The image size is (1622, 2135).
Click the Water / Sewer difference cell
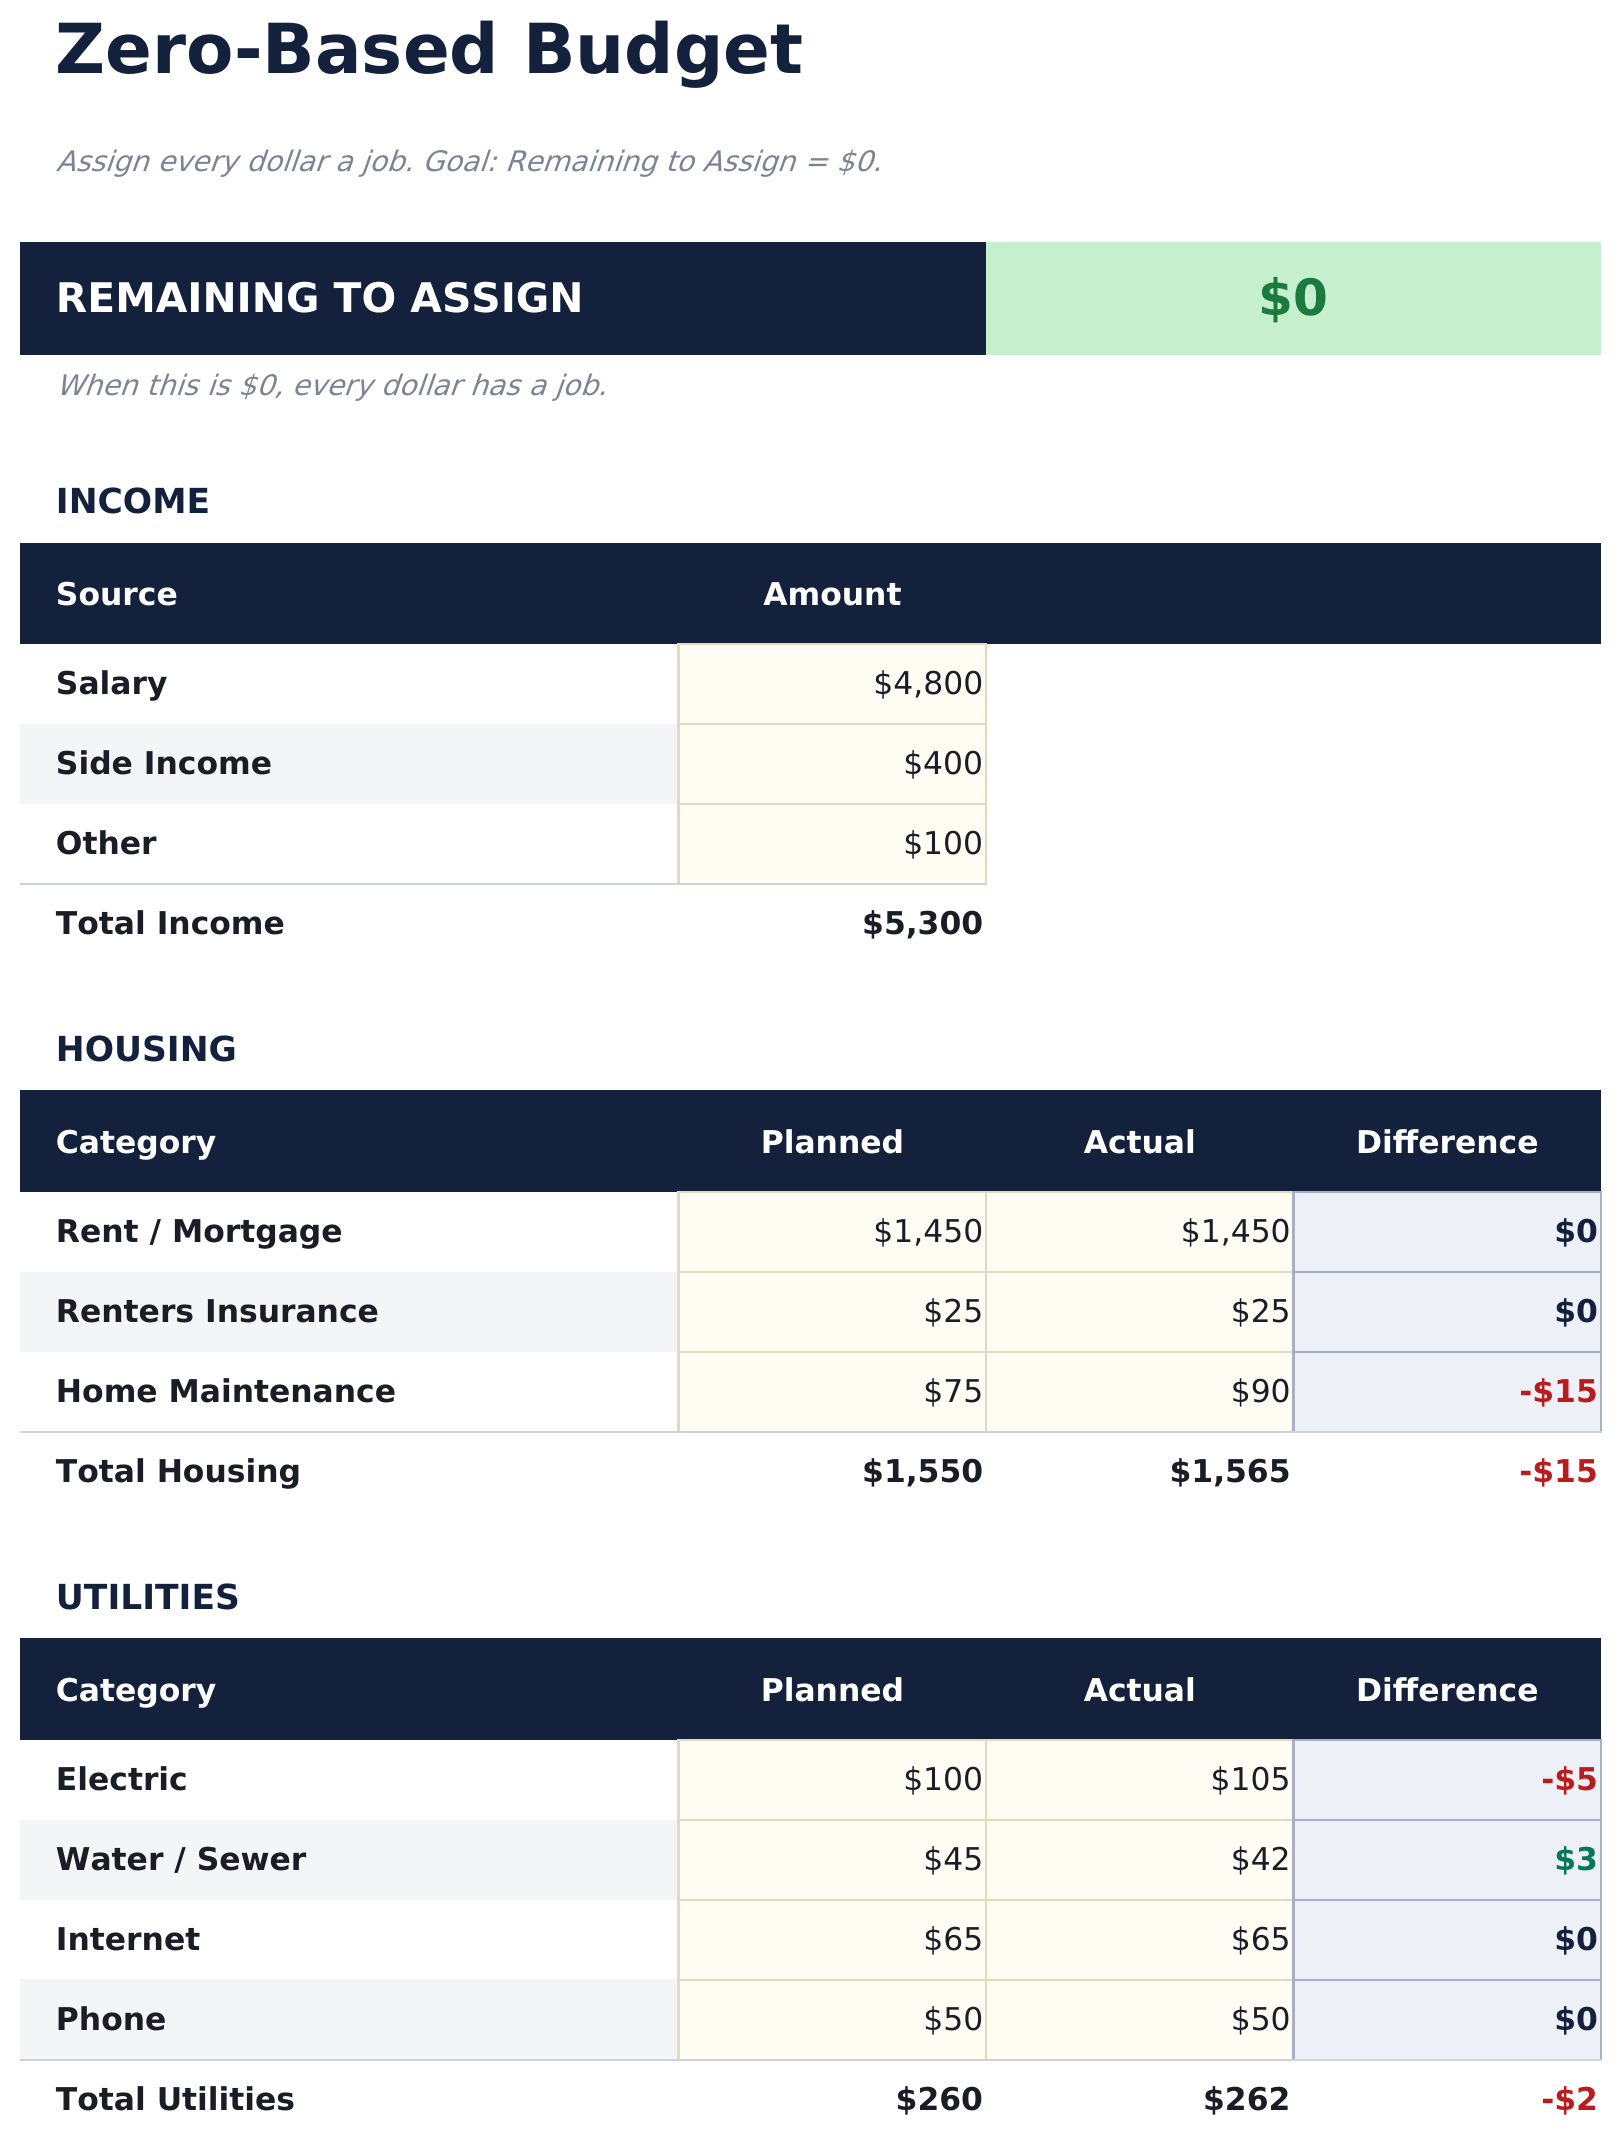1447,1860
